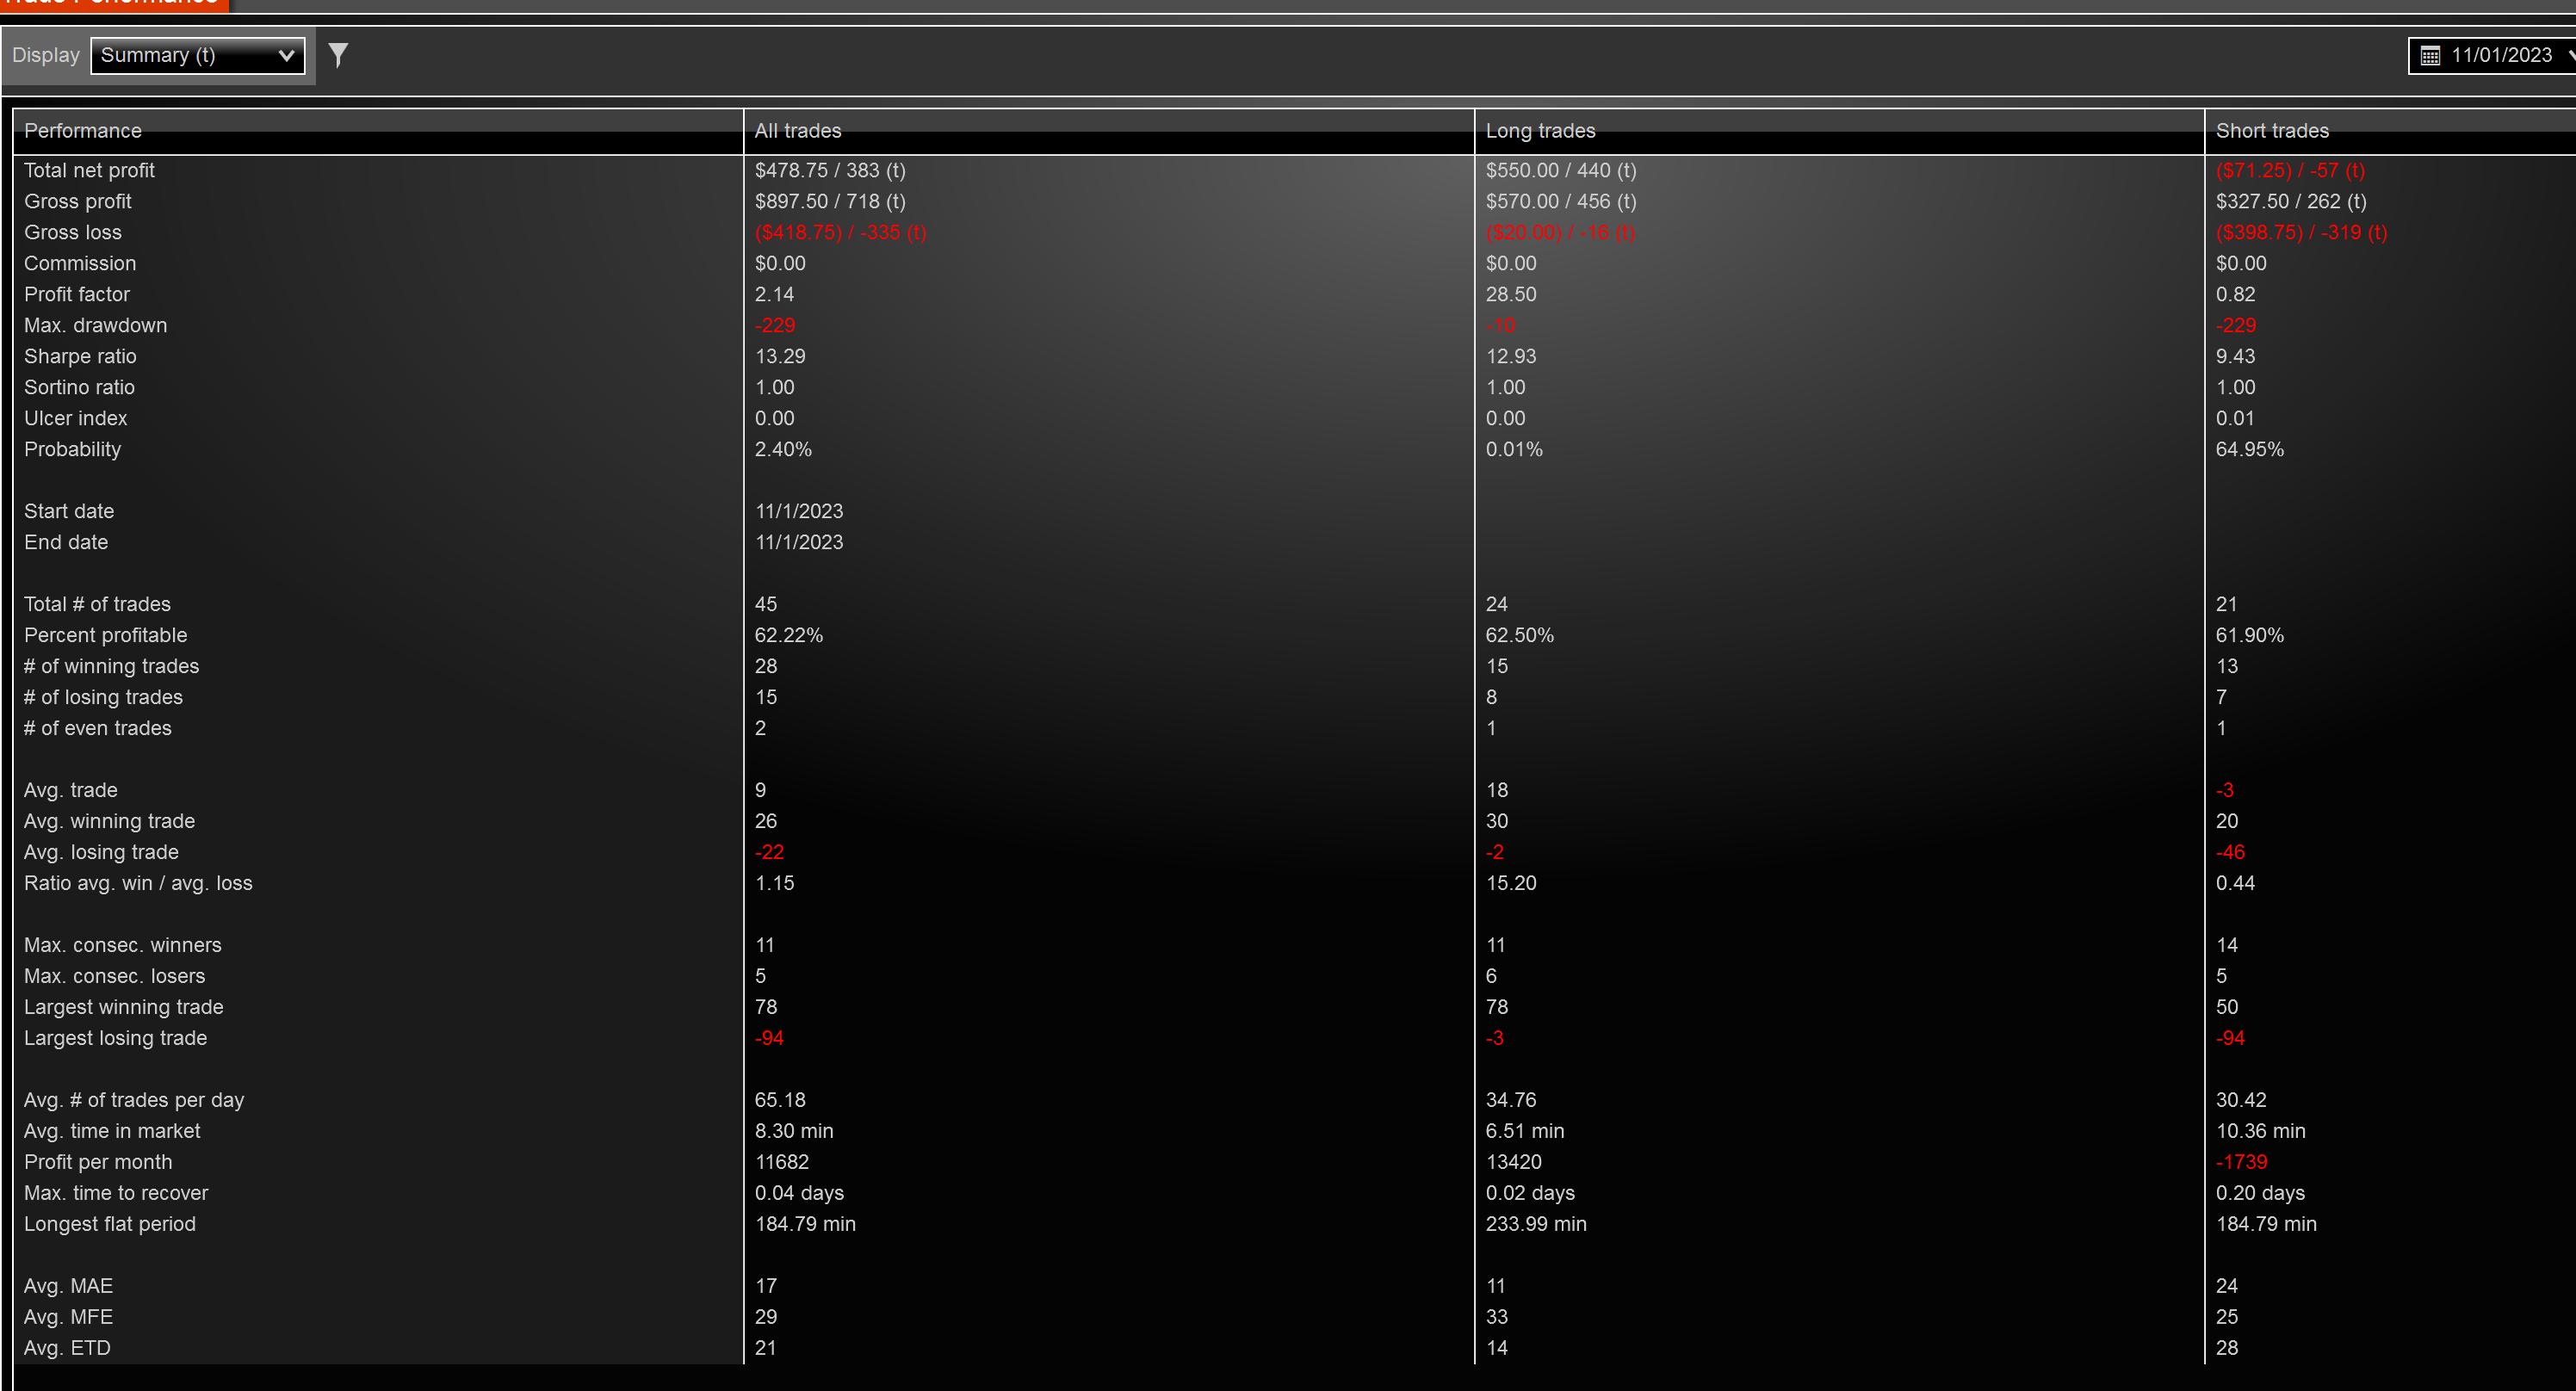
Task: Click Percent profitable value 62.22%
Action: tap(789, 635)
